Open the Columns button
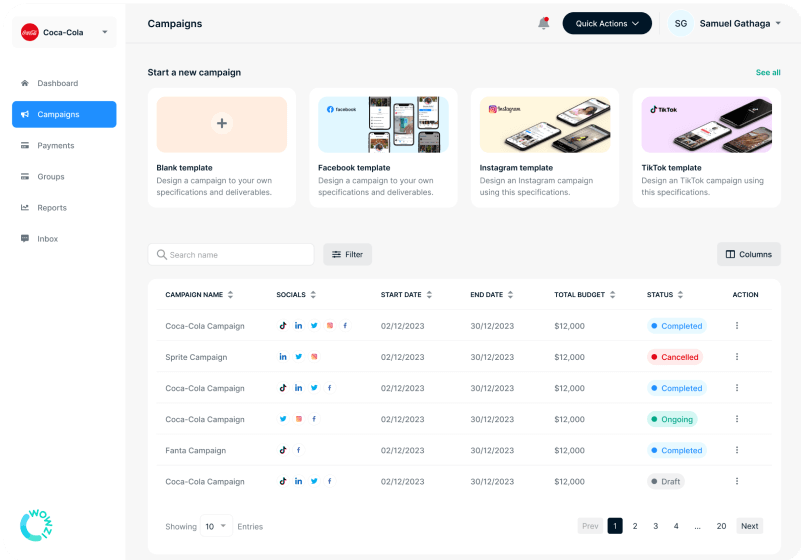The image size is (801, 560). point(749,254)
